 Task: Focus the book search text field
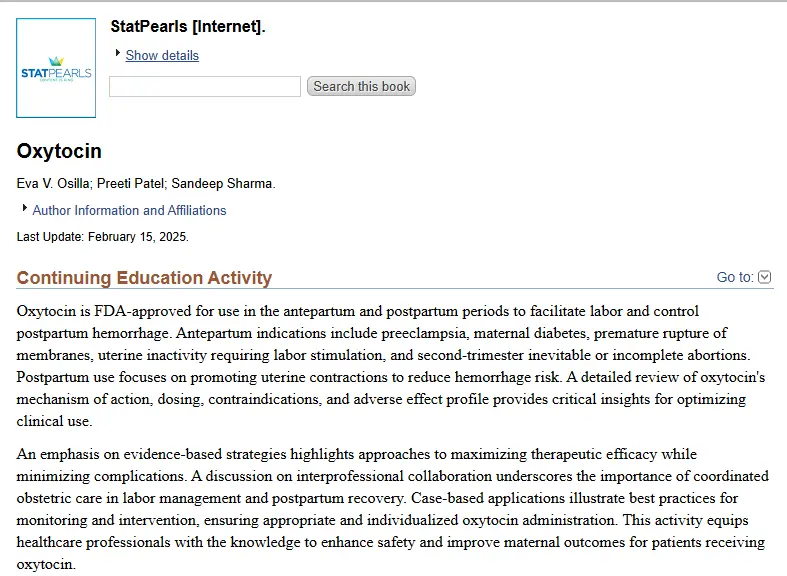pos(205,86)
